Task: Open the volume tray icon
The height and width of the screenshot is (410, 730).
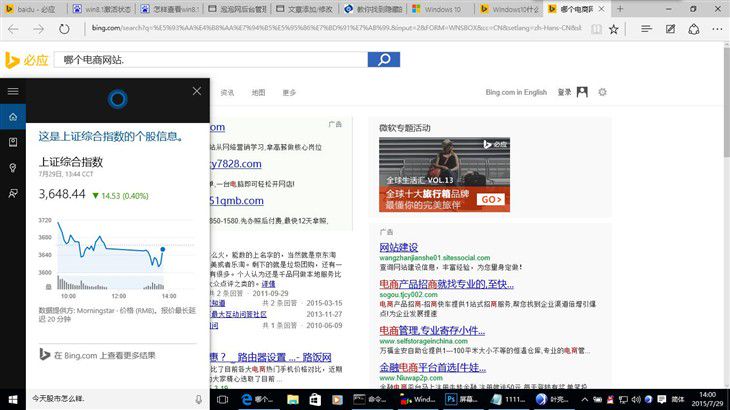Action: click(x=636, y=399)
